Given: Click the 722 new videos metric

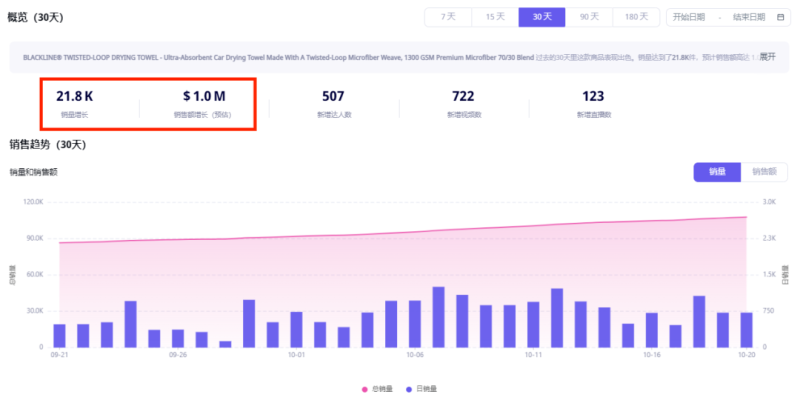Looking at the screenshot, I should click(x=463, y=97).
